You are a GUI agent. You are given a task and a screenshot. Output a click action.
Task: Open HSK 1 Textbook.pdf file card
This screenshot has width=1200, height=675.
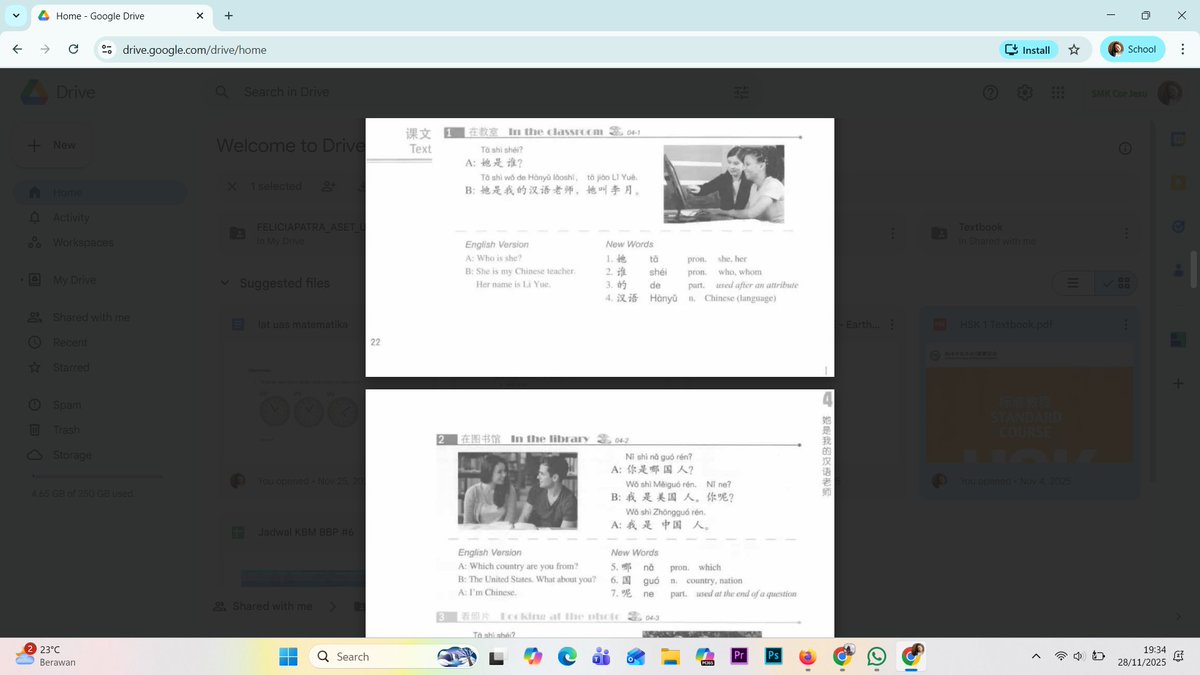click(x=1030, y=404)
